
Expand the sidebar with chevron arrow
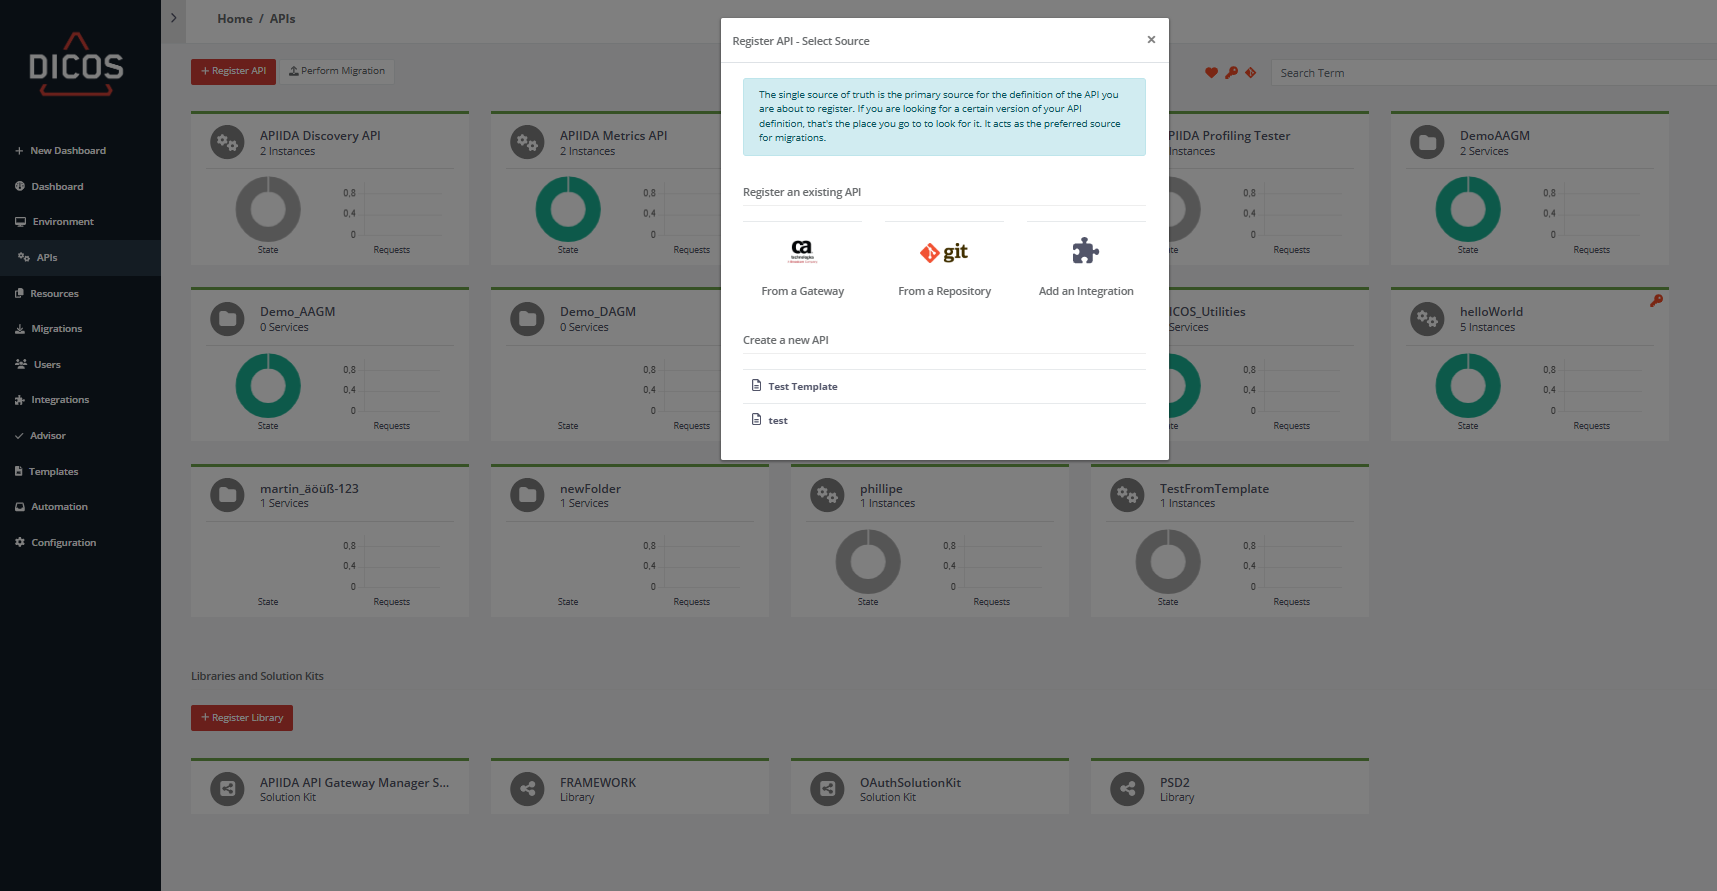point(173,18)
